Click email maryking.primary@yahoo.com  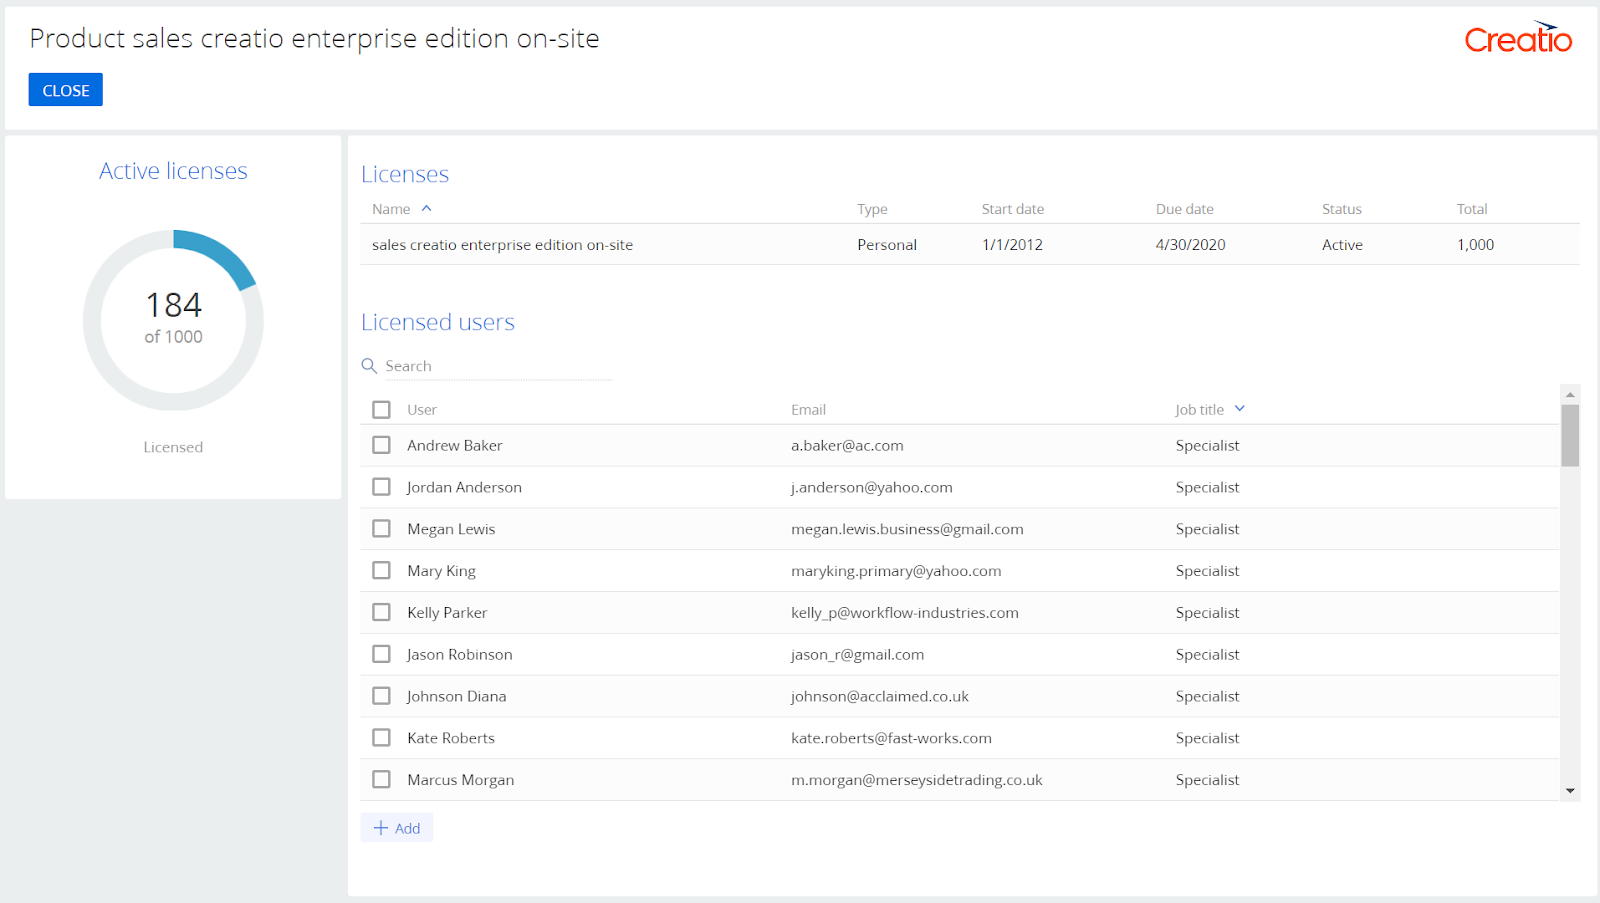pos(896,571)
